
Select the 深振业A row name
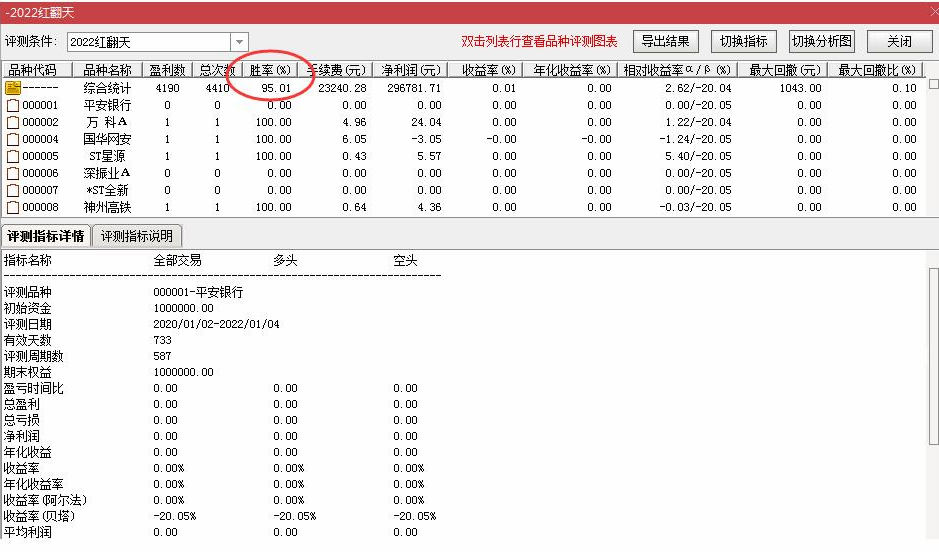pyautogui.click(x=107, y=174)
